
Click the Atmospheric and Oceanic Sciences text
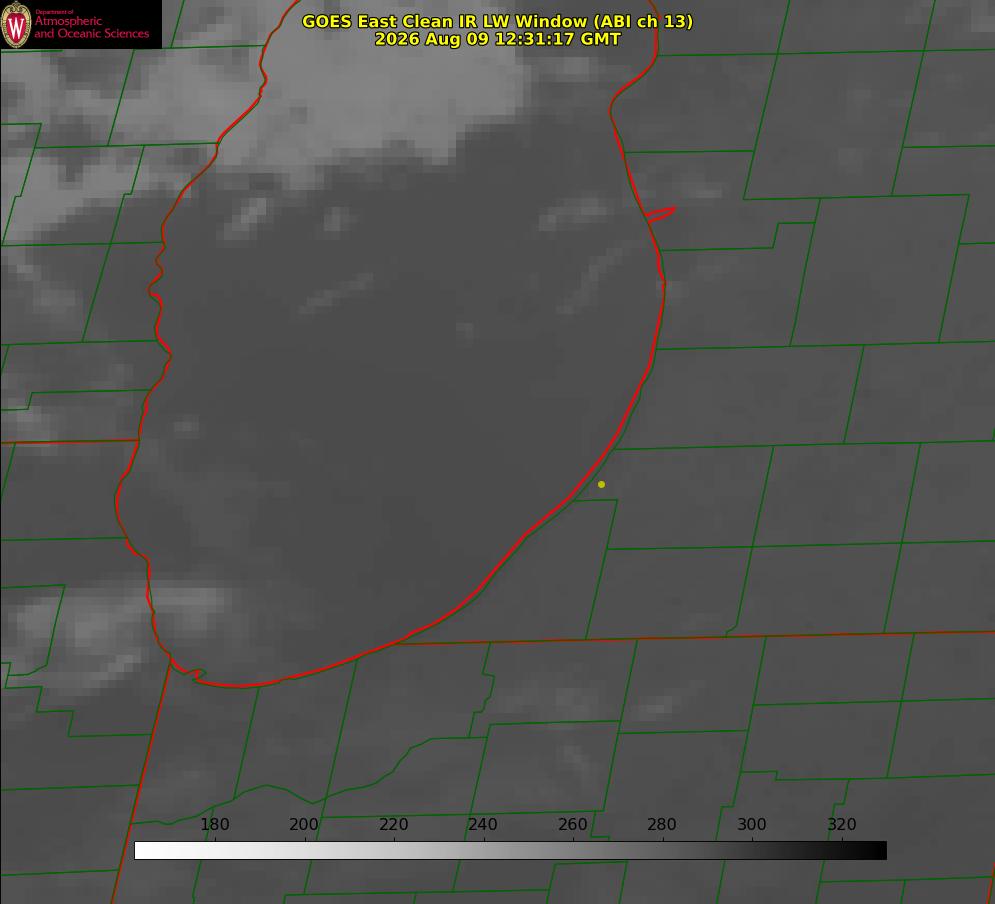coord(91,27)
